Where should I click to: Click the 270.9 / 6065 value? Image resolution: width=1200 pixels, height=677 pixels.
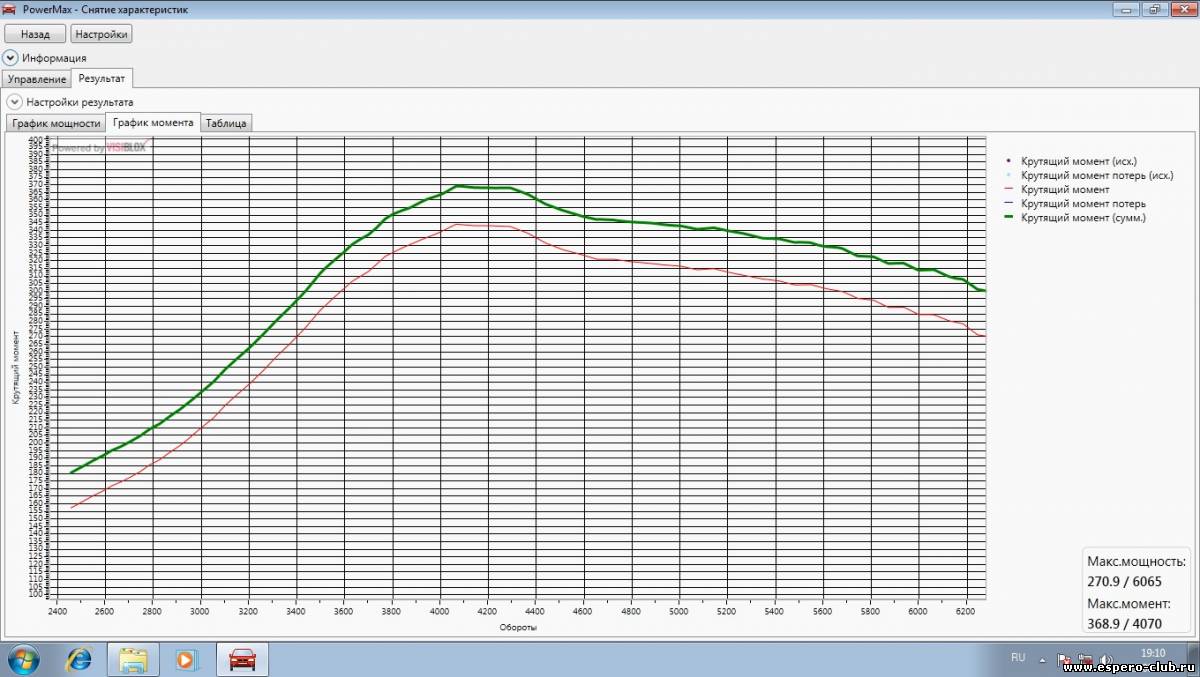coord(1124,580)
